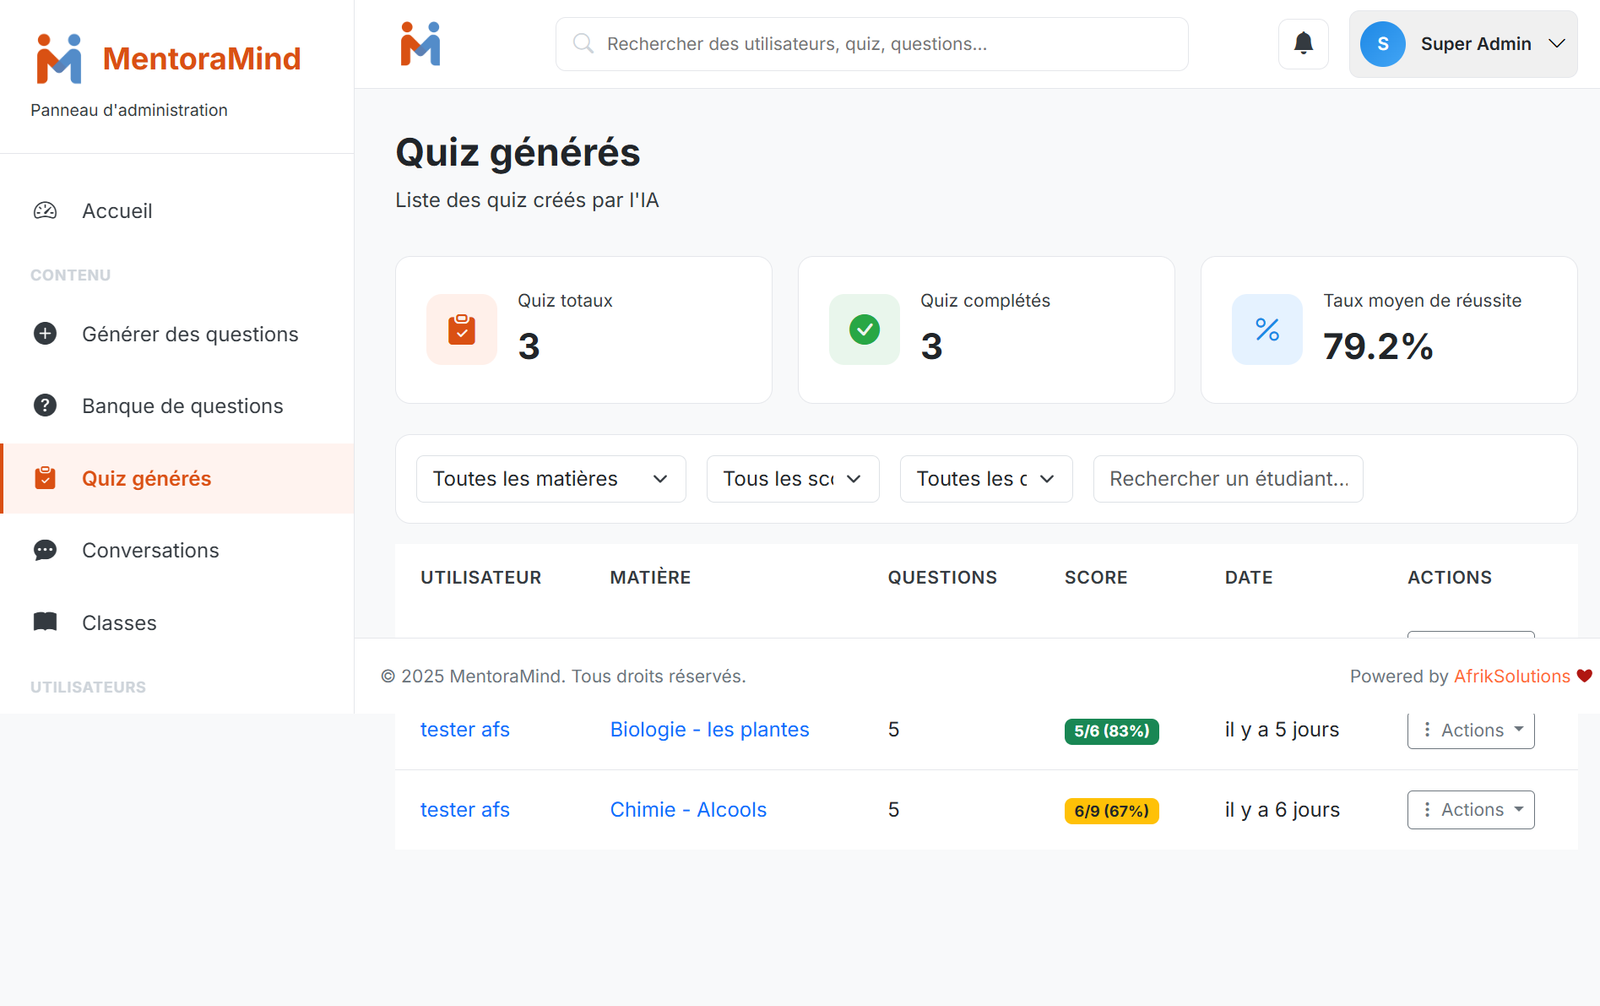Viewport: 1600px width, 1006px height.
Task: Go to Banque de questions page
Action: [x=182, y=406]
